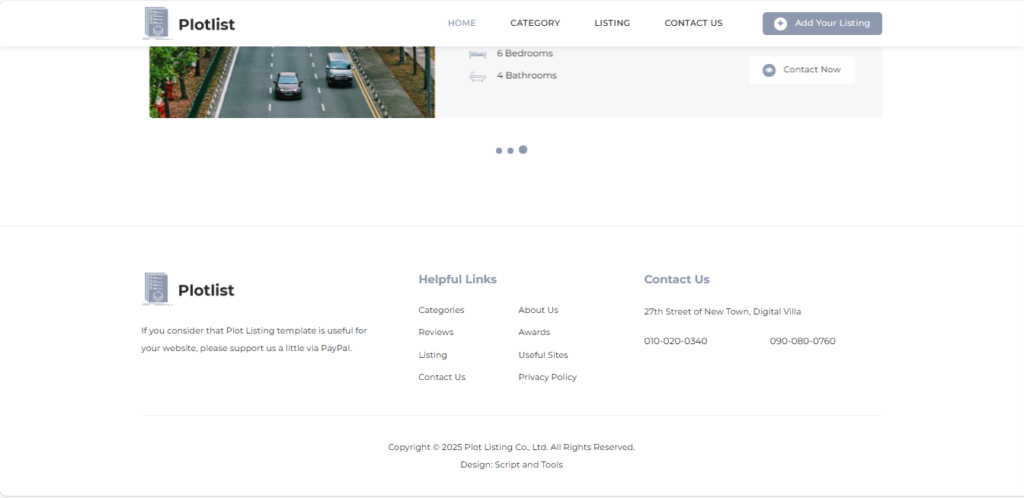The height and width of the screenshot is (498, 1024).
Task: Select the second carousel dot
Action: tap(511, 151)
